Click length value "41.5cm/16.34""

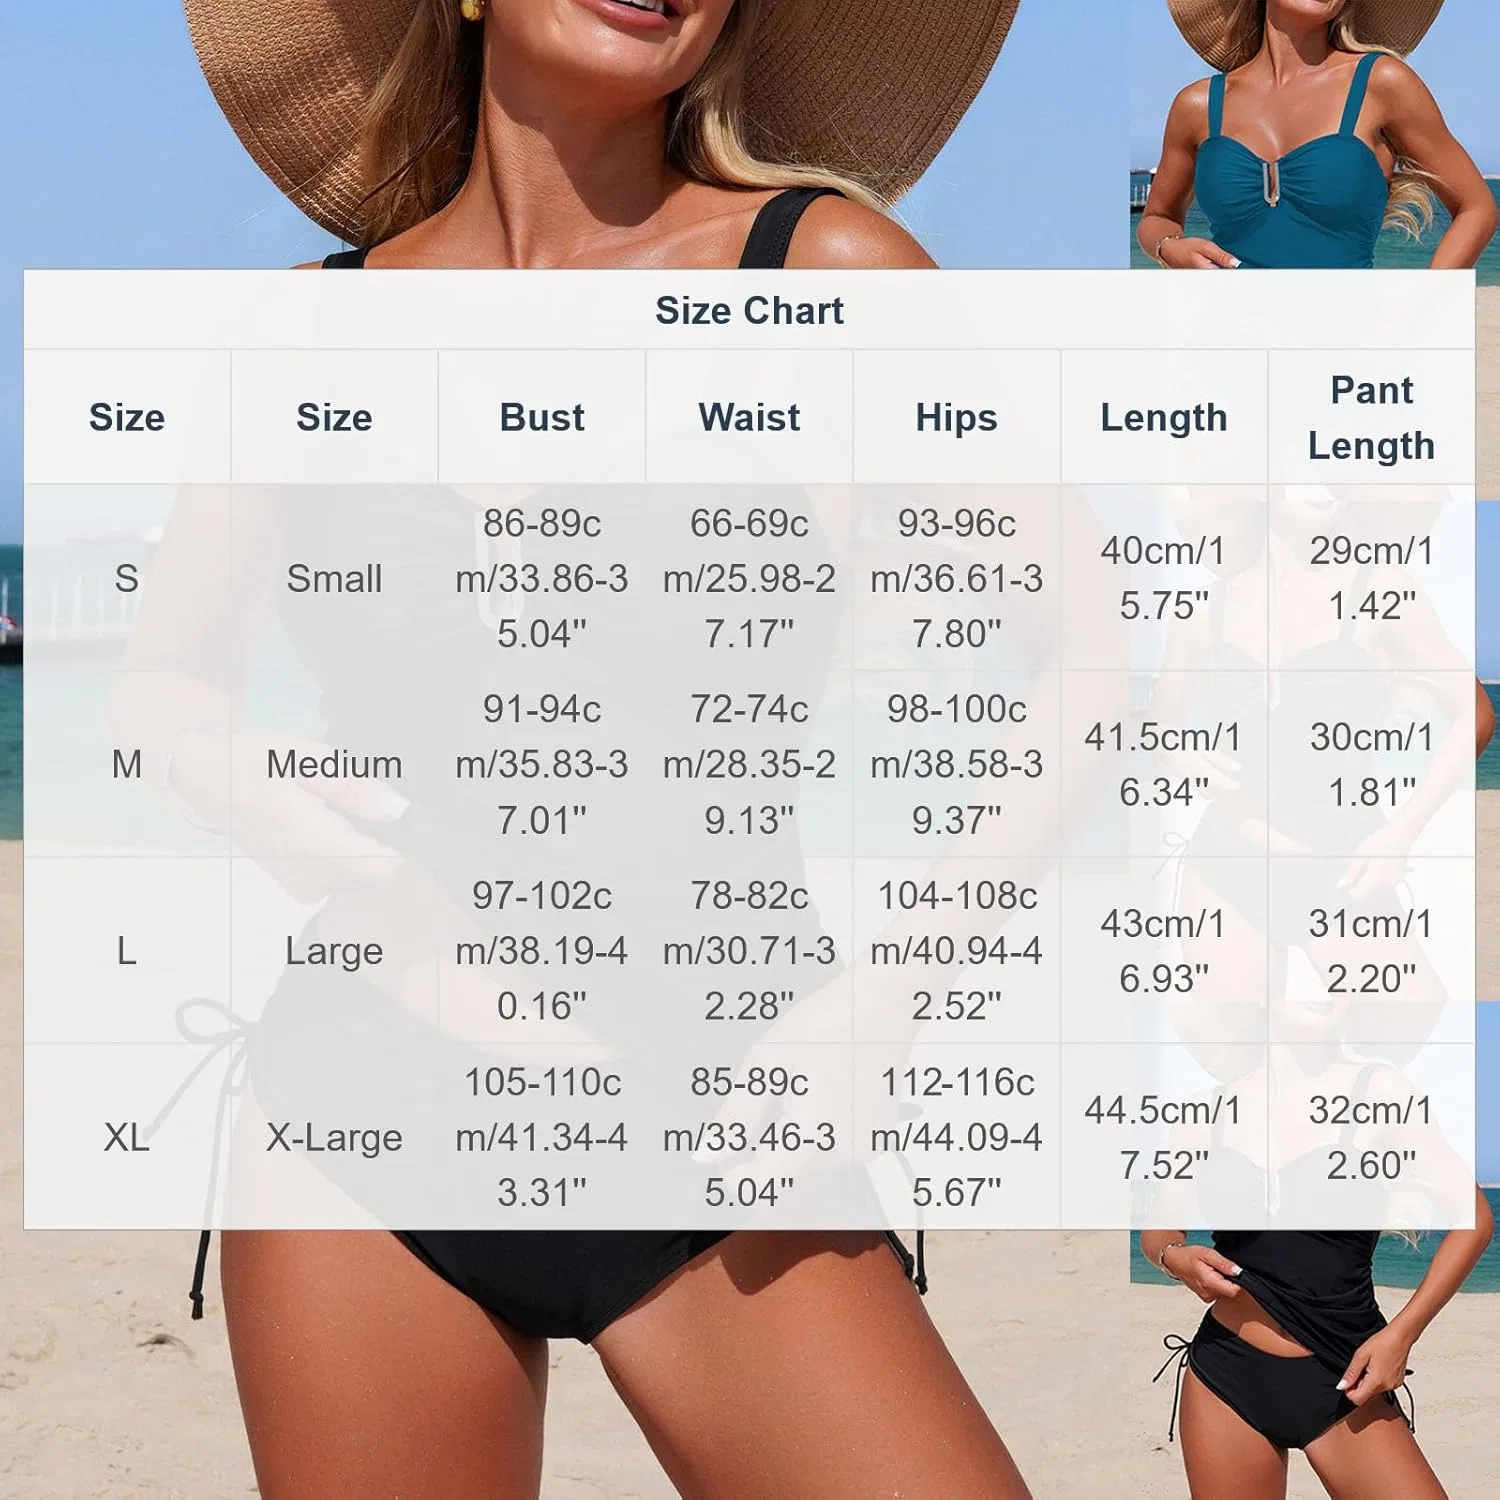click(1164, 764)
